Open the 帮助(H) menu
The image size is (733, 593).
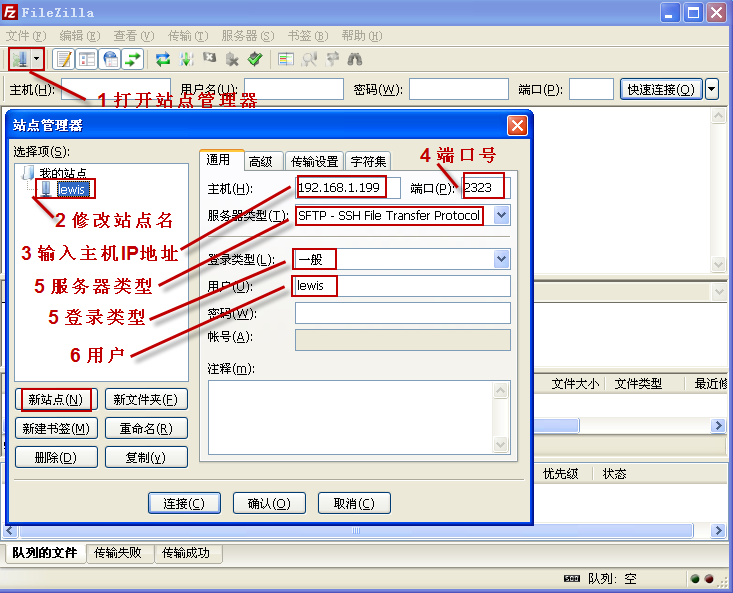362,36
